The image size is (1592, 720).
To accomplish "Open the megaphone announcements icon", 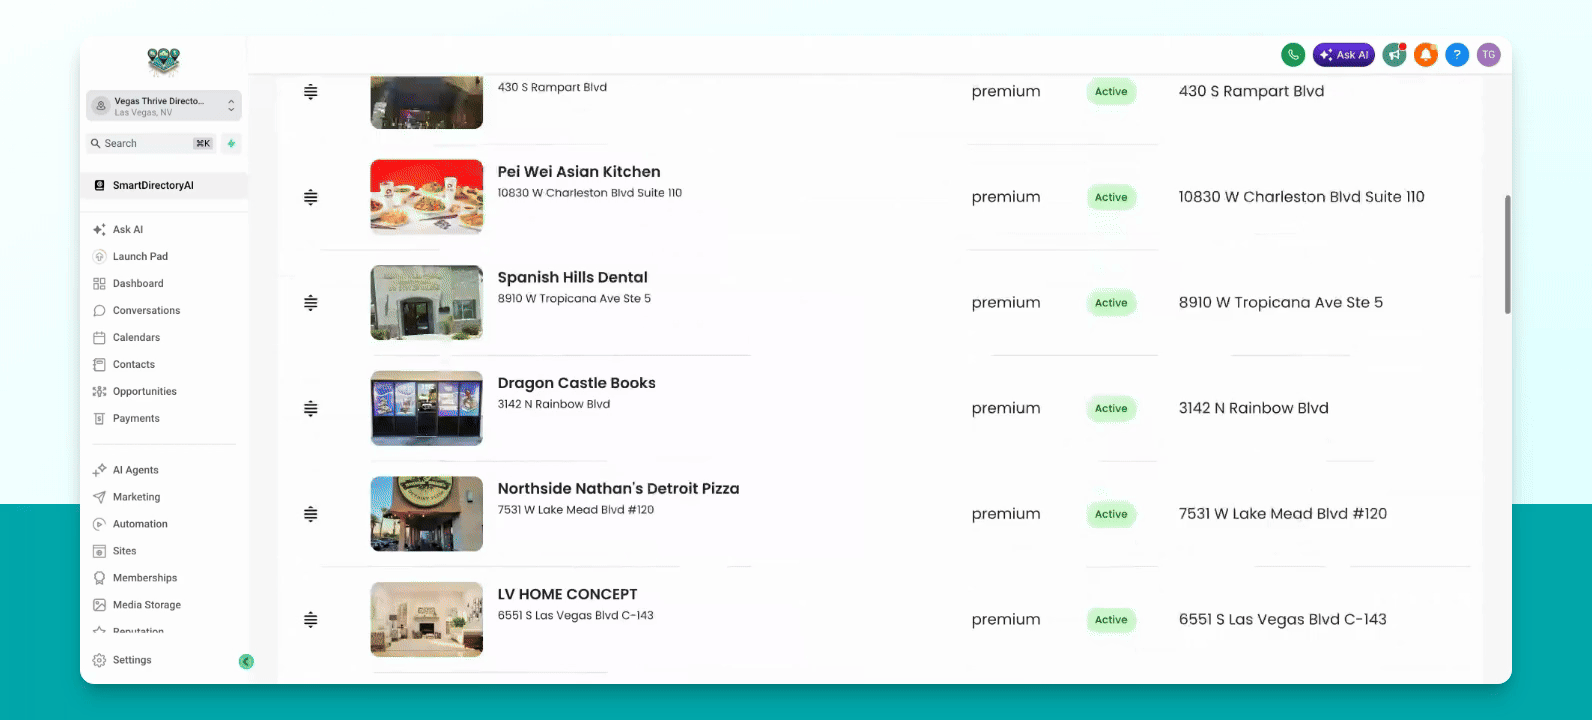I will tap(1394, 55).
